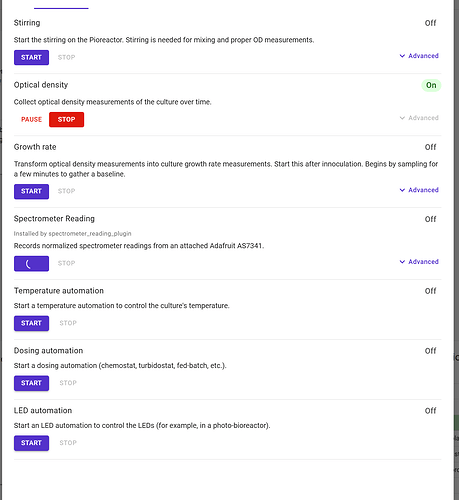Click the disabled Stop button under Temperature automation
The width and height of the screenshot is (459, 500).
tap(68, 323)
